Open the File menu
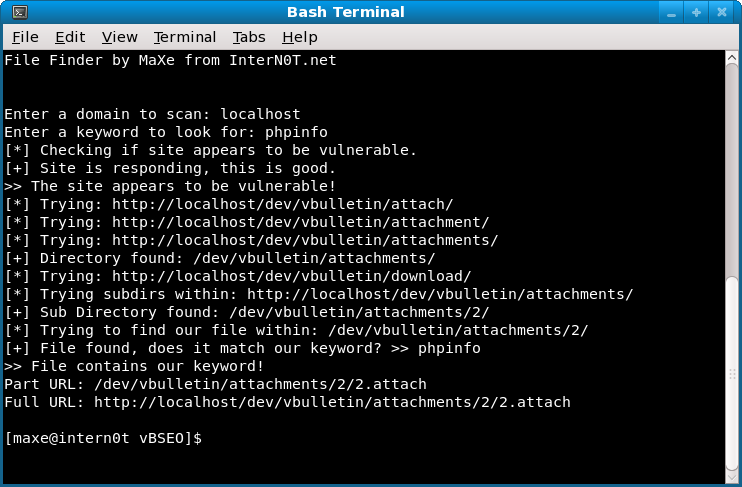This screenshot has width=742, height=487. [x=26, y=37]
